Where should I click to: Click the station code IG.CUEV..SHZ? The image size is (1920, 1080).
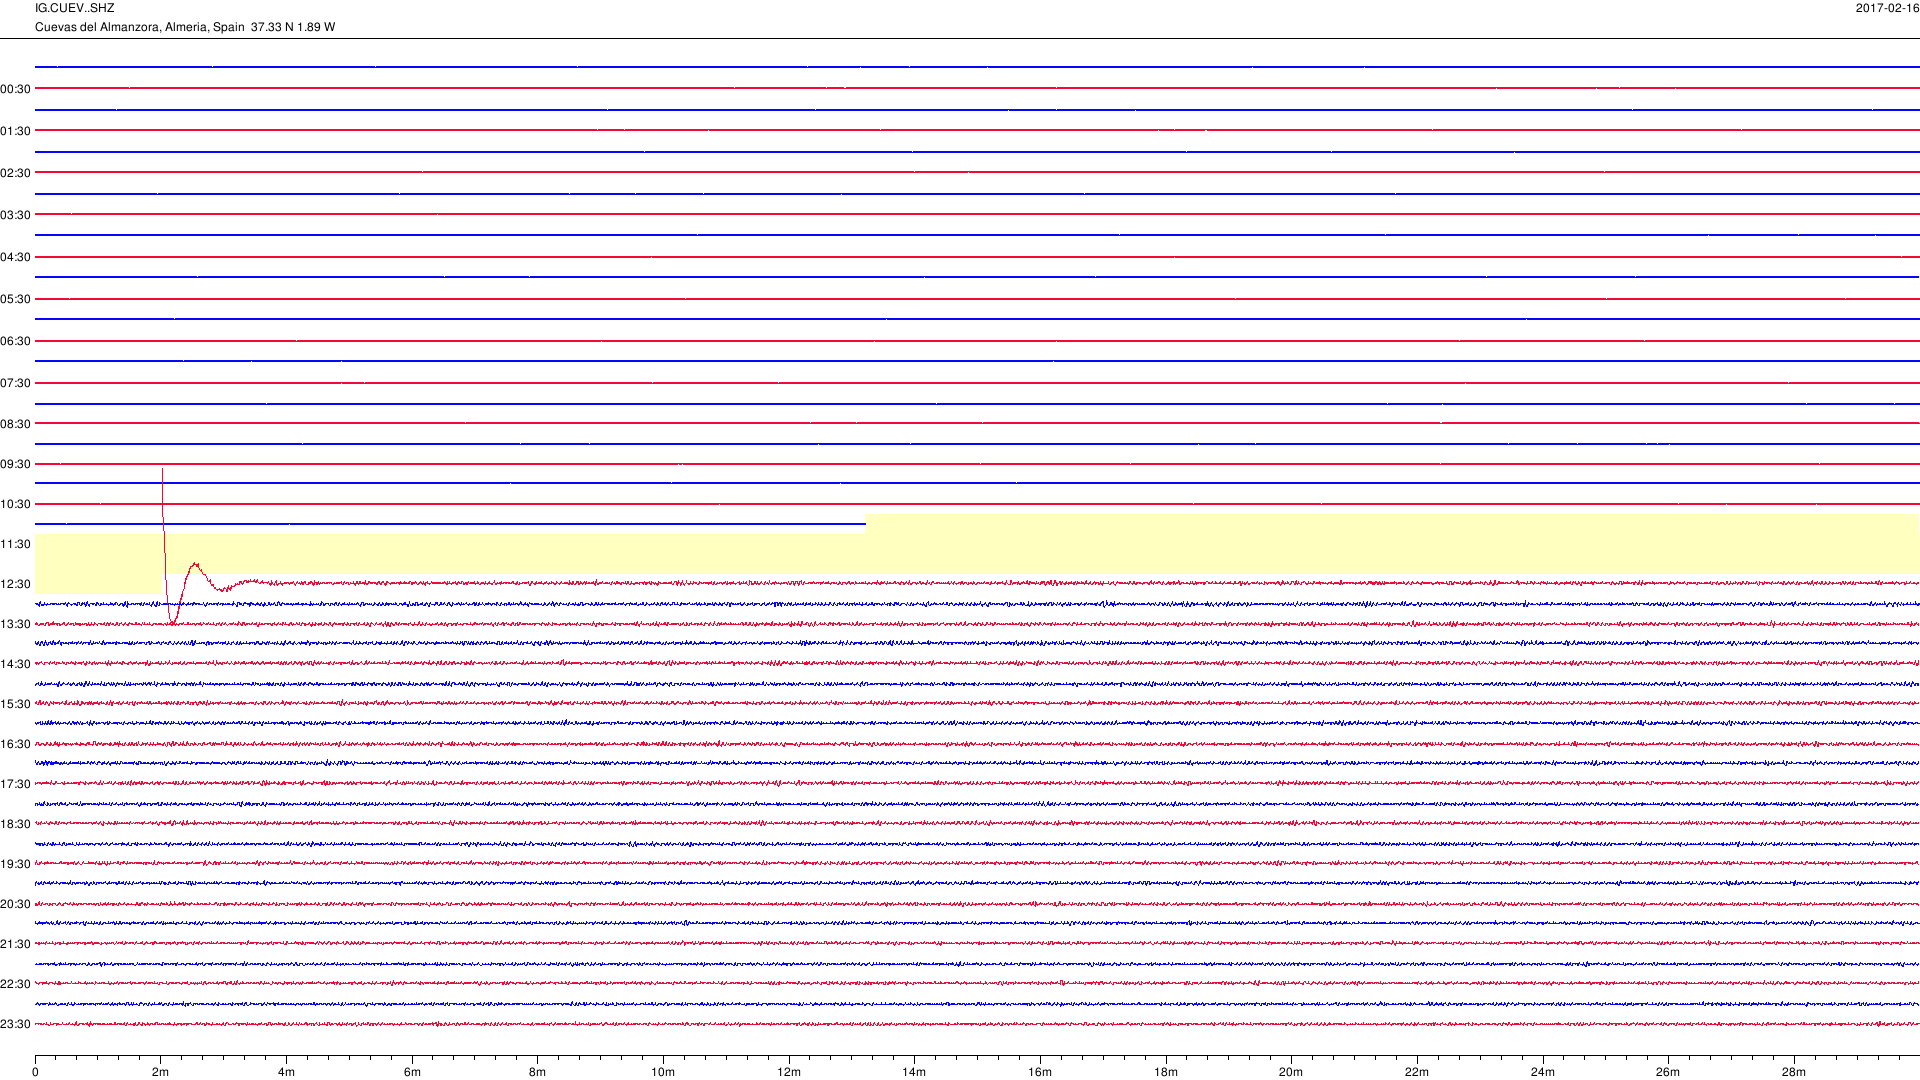coord(74,8)
